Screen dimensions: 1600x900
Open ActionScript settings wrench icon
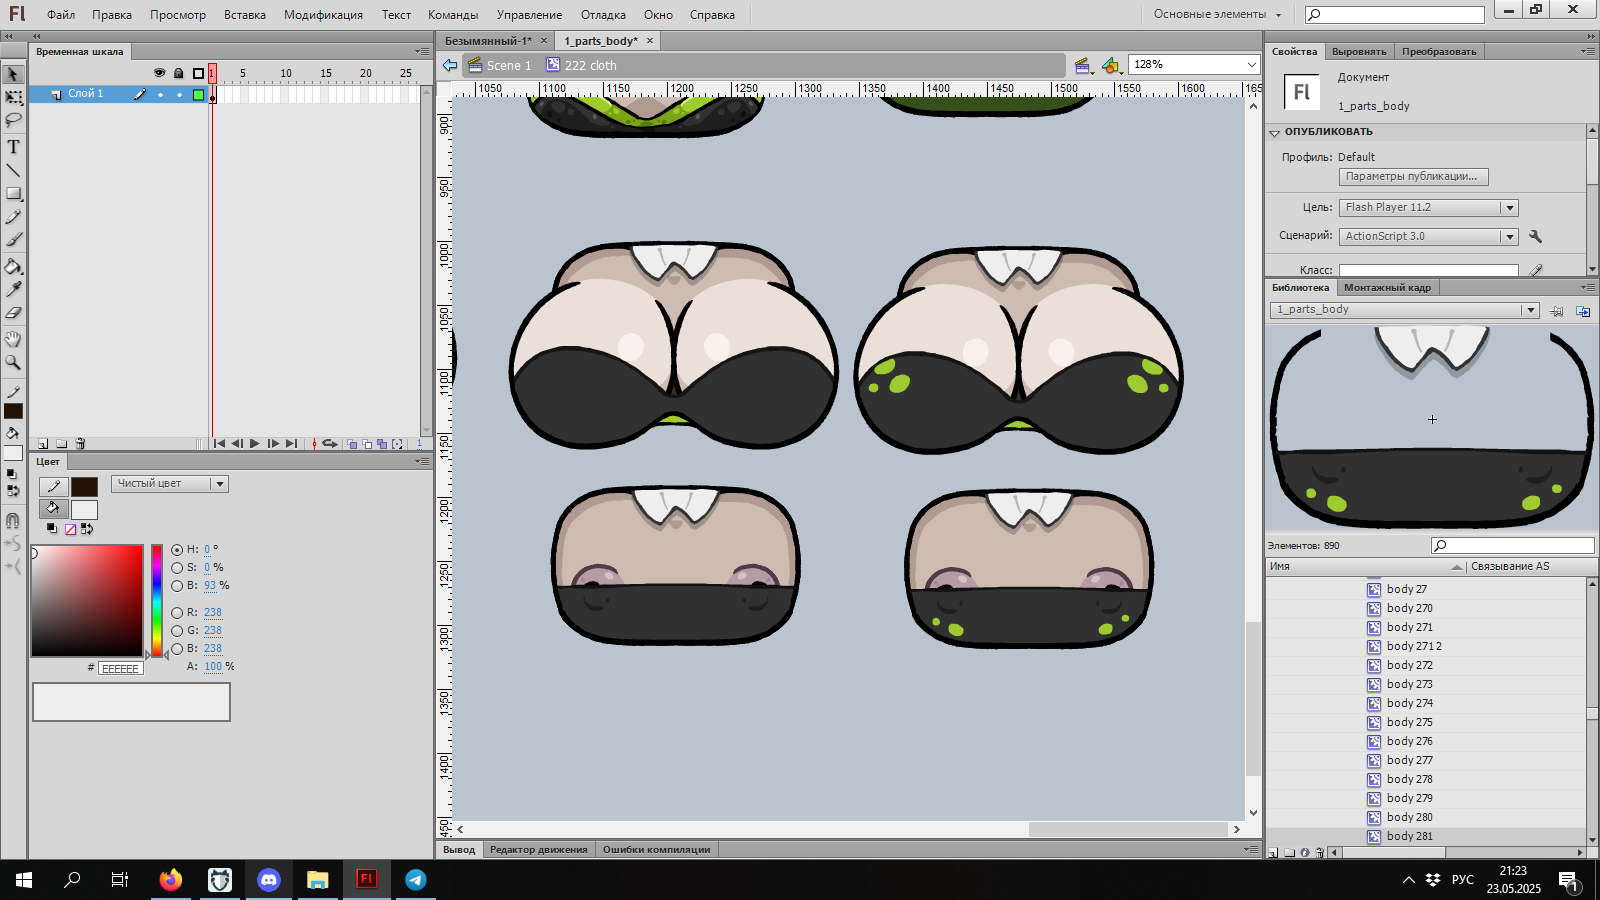click(1535, 237)
